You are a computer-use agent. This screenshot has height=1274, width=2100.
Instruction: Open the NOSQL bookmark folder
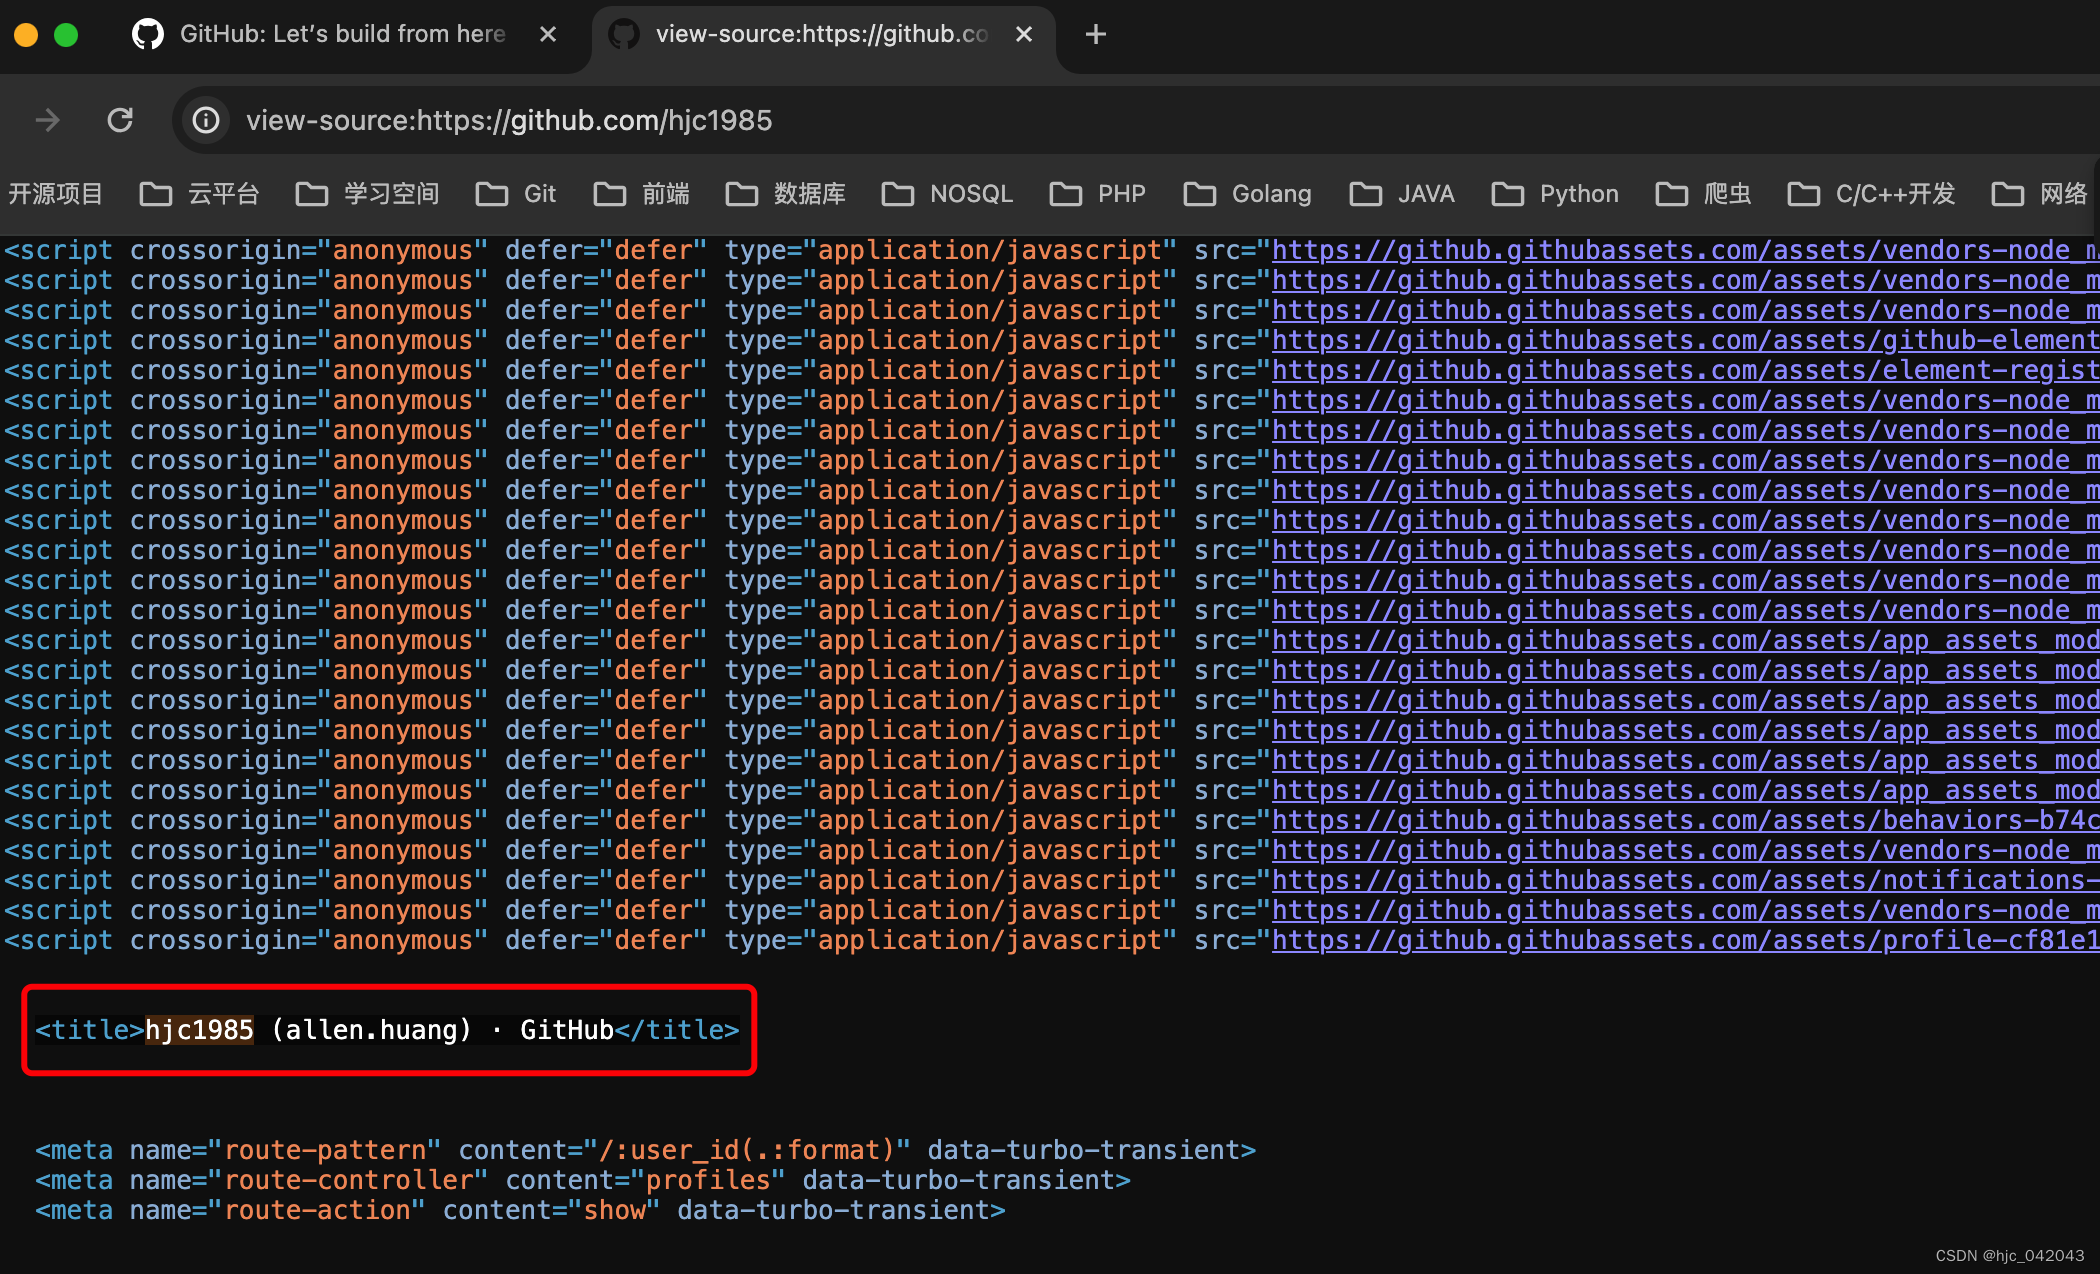point(948,194)
